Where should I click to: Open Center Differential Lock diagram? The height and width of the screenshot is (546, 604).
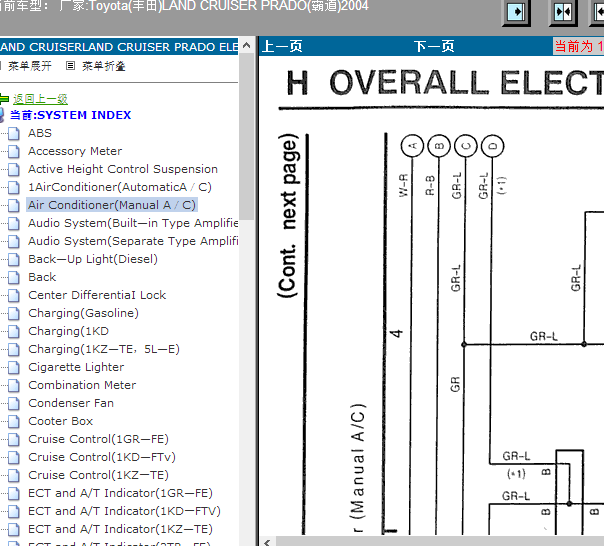(x=97, y=295)
